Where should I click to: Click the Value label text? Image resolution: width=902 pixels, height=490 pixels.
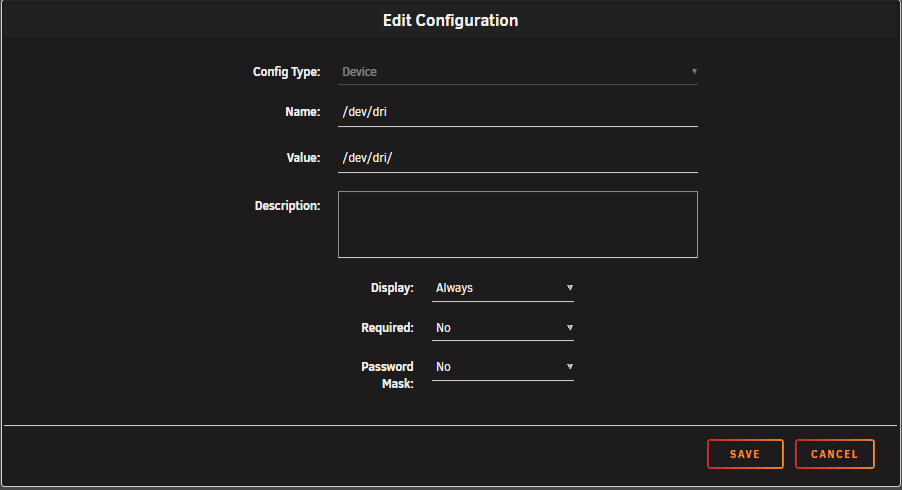(302, 158)
